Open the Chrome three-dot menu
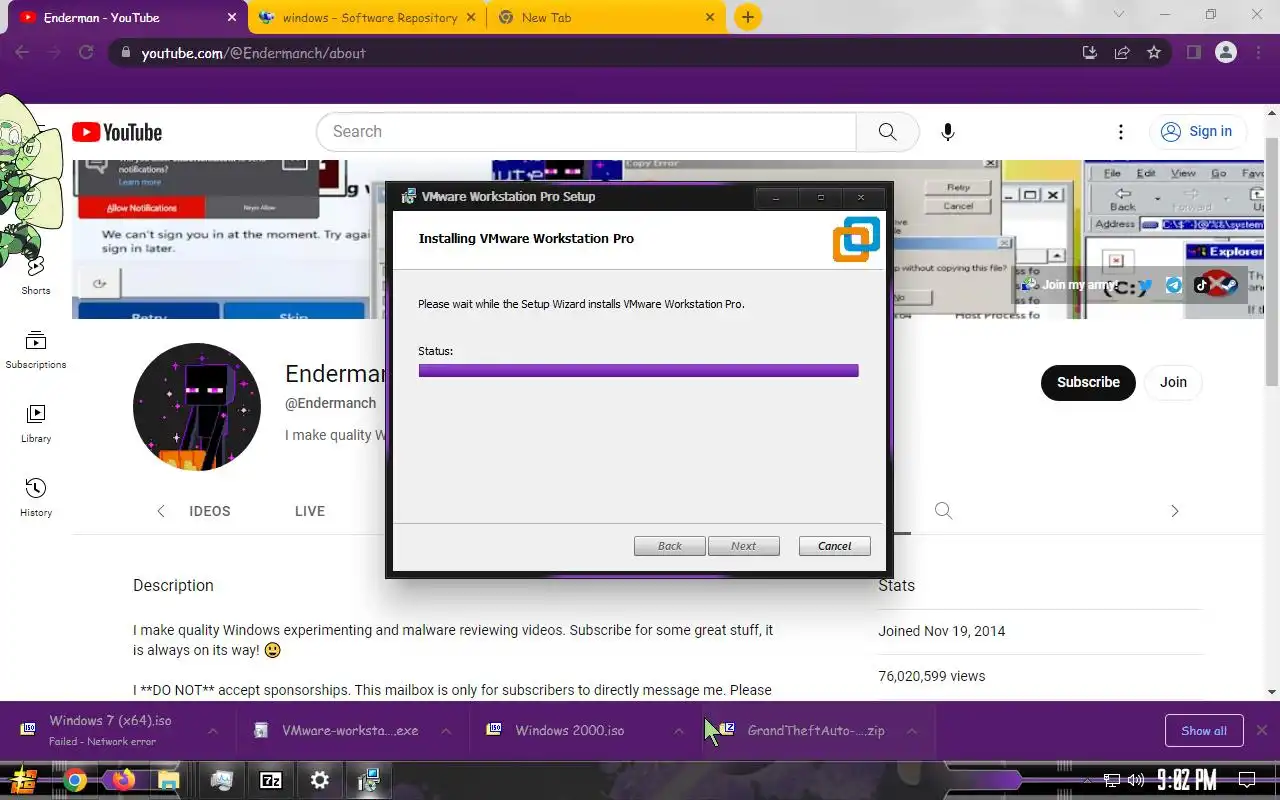Image resolution: width=1280 pixels, height=800 pixels. pyautogui.click(x=1257, y=53)
